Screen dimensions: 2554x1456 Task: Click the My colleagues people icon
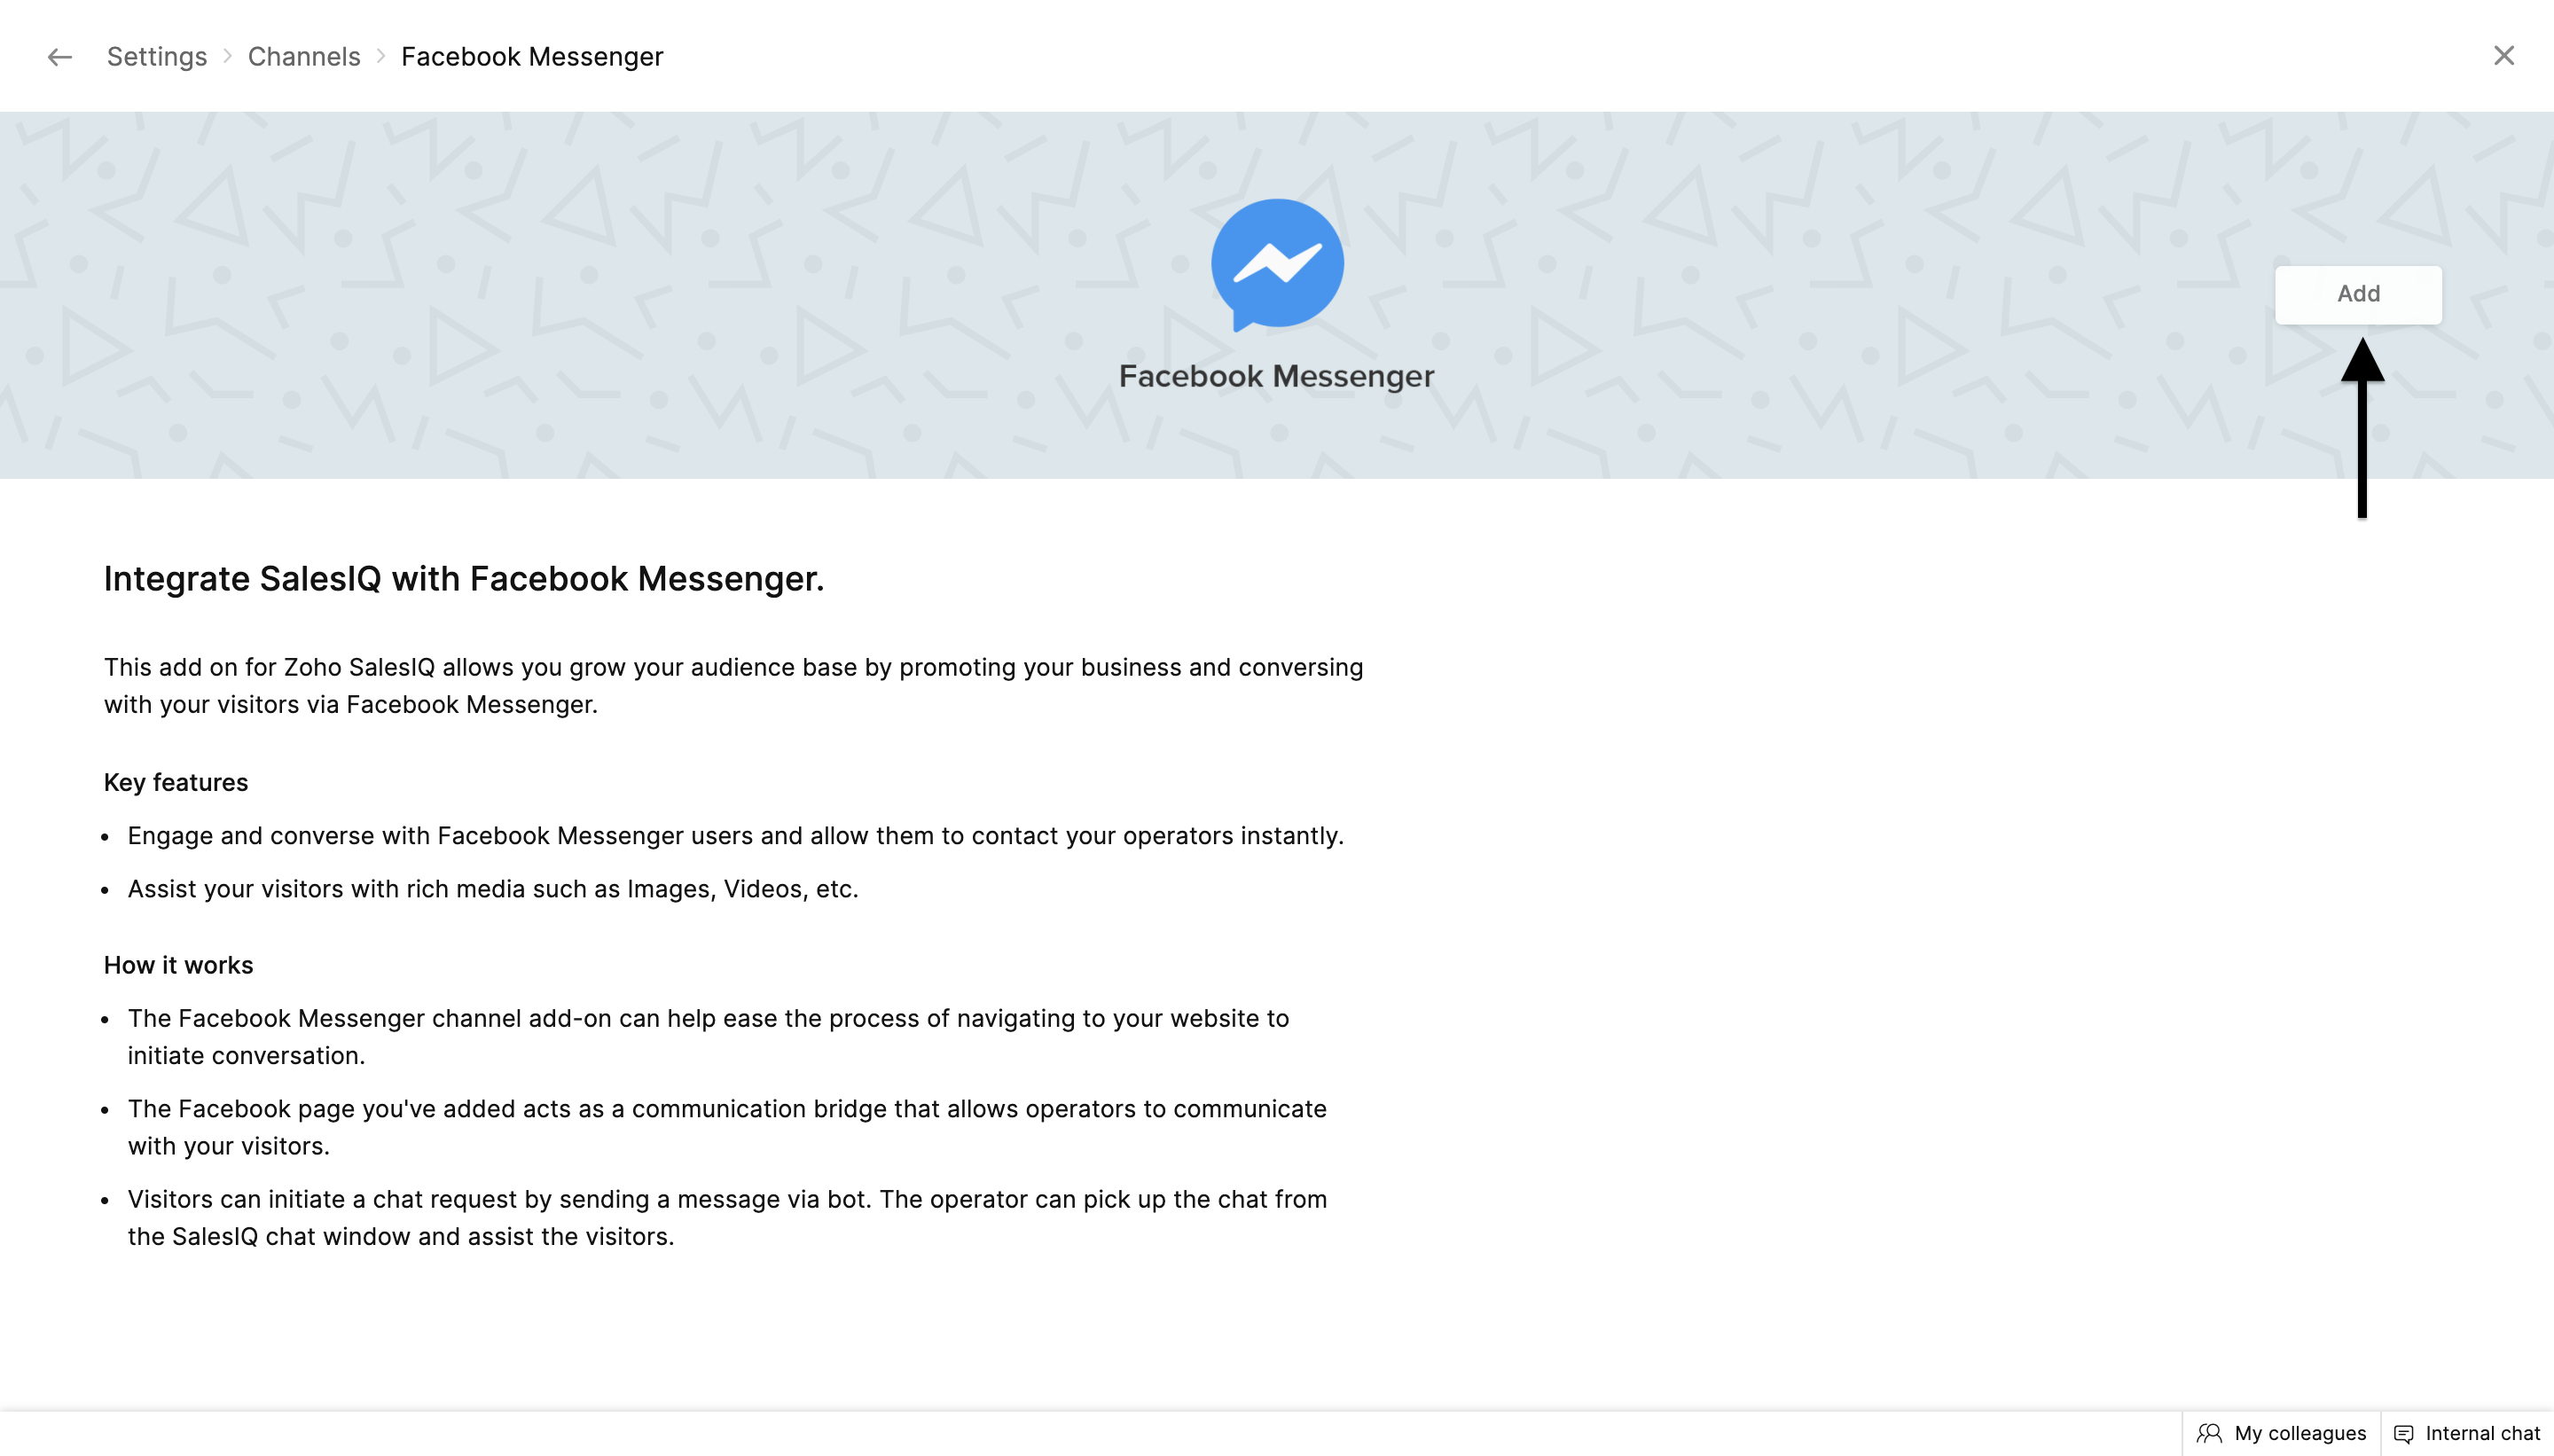pyautogui.click(x=2209, y=1433)
